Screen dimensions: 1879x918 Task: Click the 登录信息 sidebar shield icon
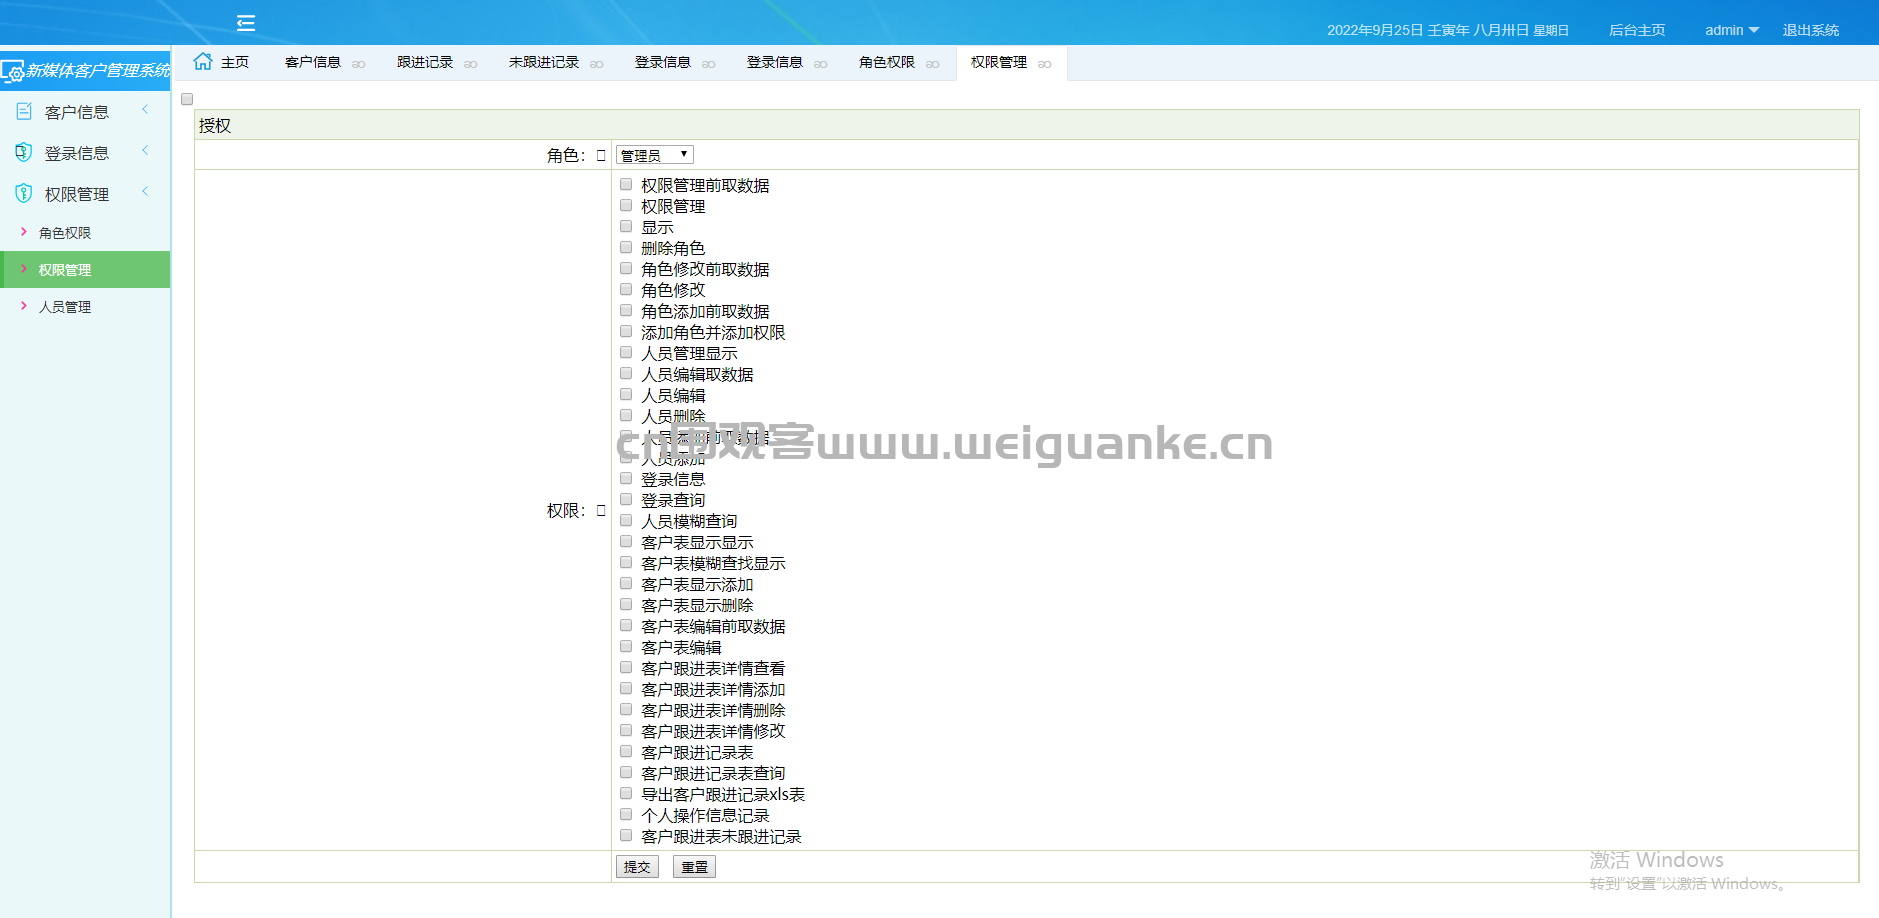24,152
